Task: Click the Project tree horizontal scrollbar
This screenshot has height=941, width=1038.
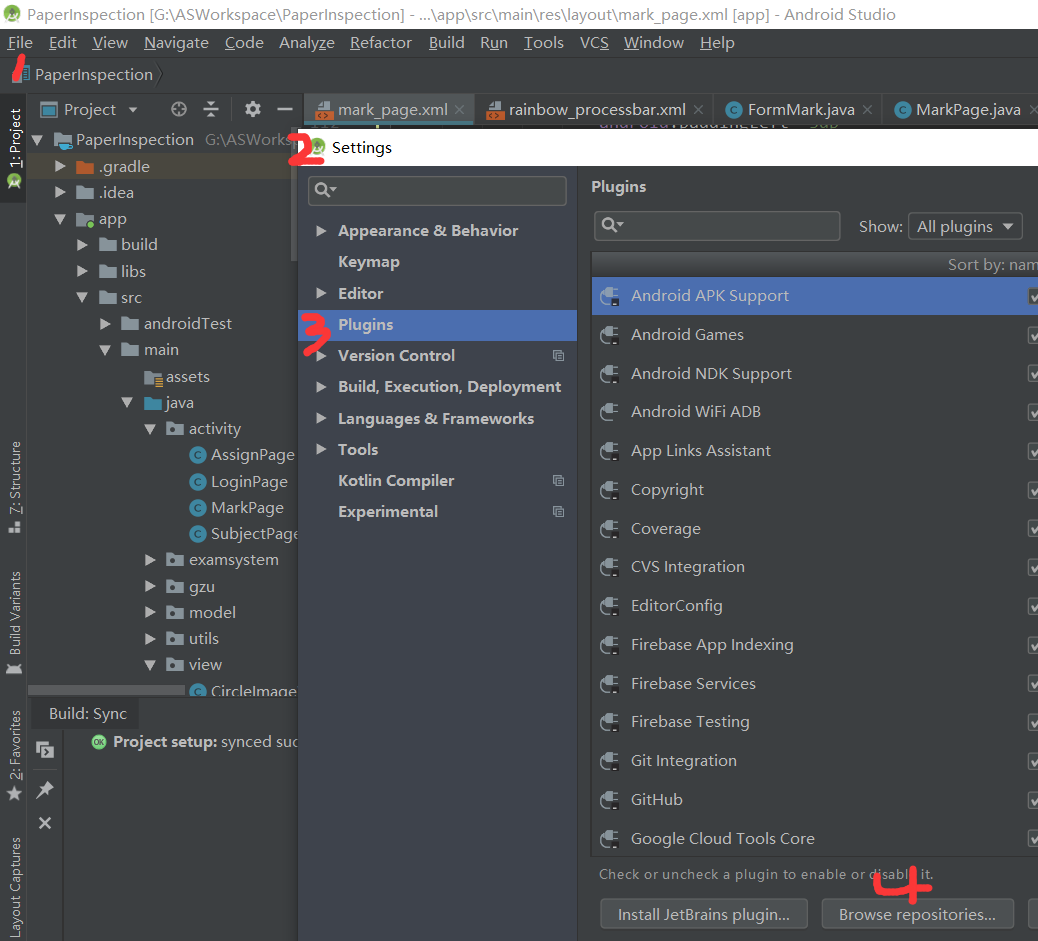Action: (107, 690)
